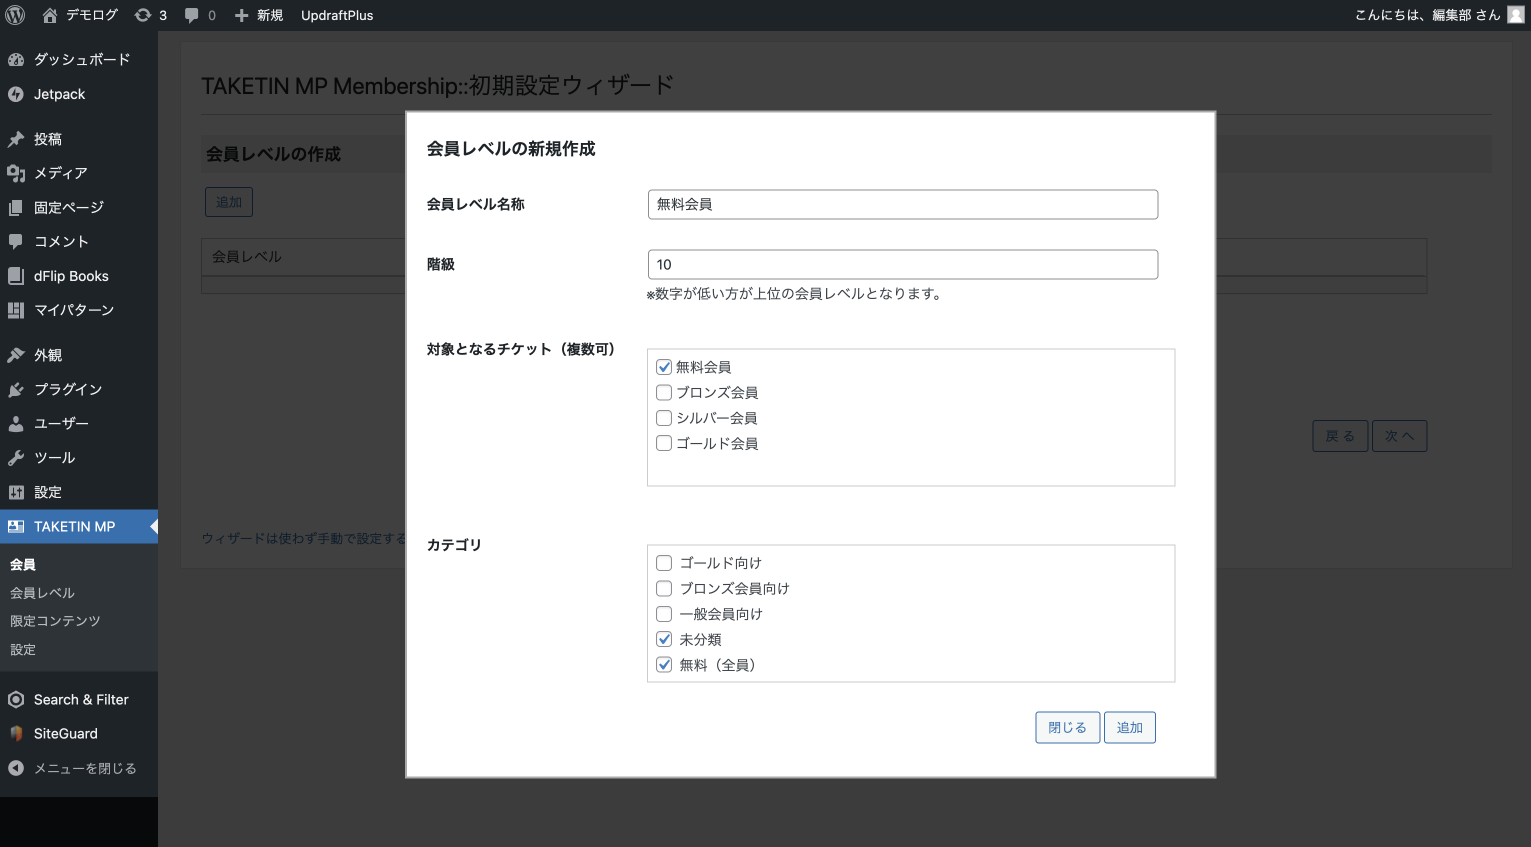
Task: Click the Search & Filter label
Action: (81, 699)
